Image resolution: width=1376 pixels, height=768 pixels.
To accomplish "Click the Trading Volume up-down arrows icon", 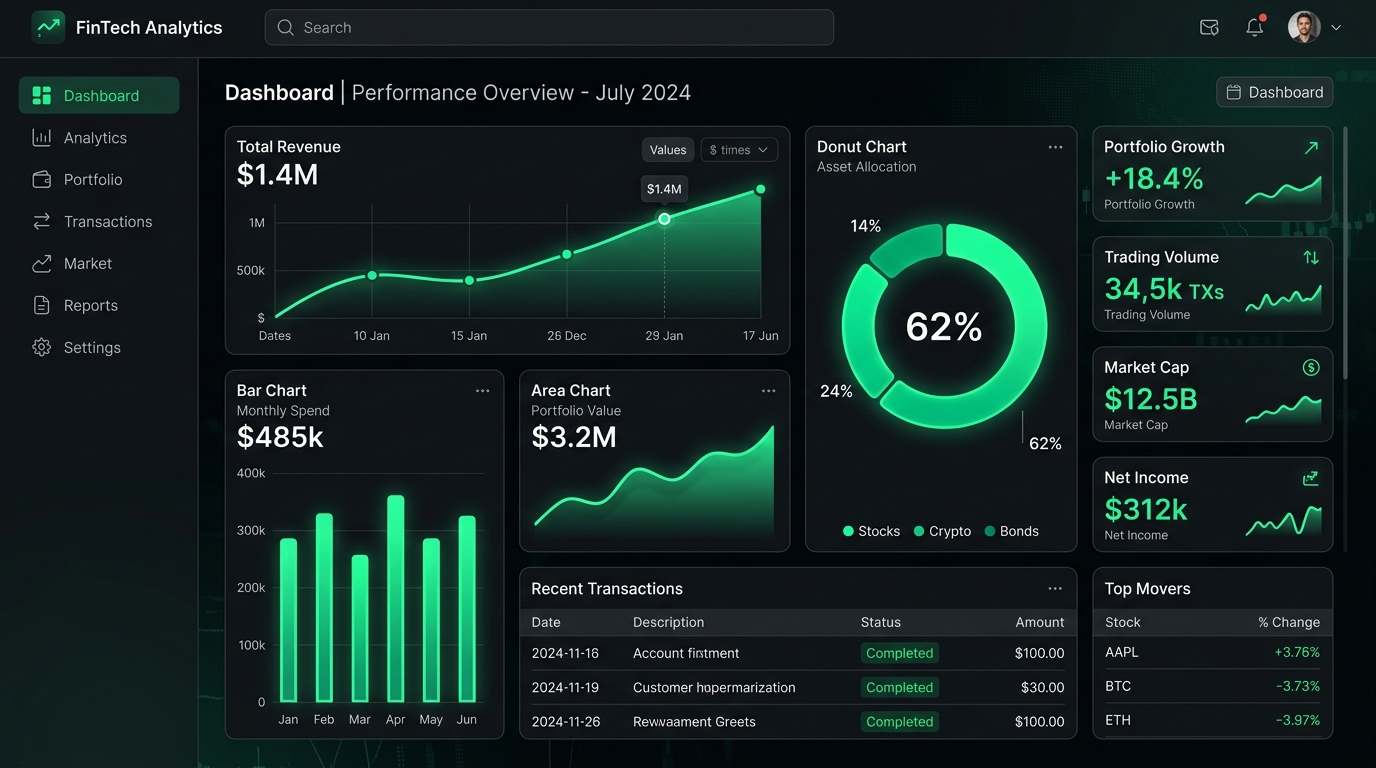I will 1311,257.
